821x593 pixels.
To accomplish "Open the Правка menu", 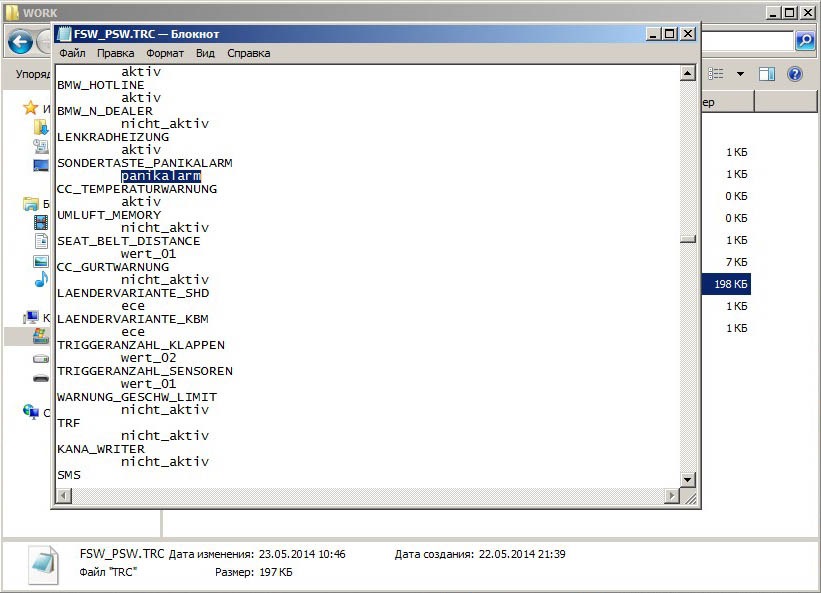I will (x=116, y=53).
